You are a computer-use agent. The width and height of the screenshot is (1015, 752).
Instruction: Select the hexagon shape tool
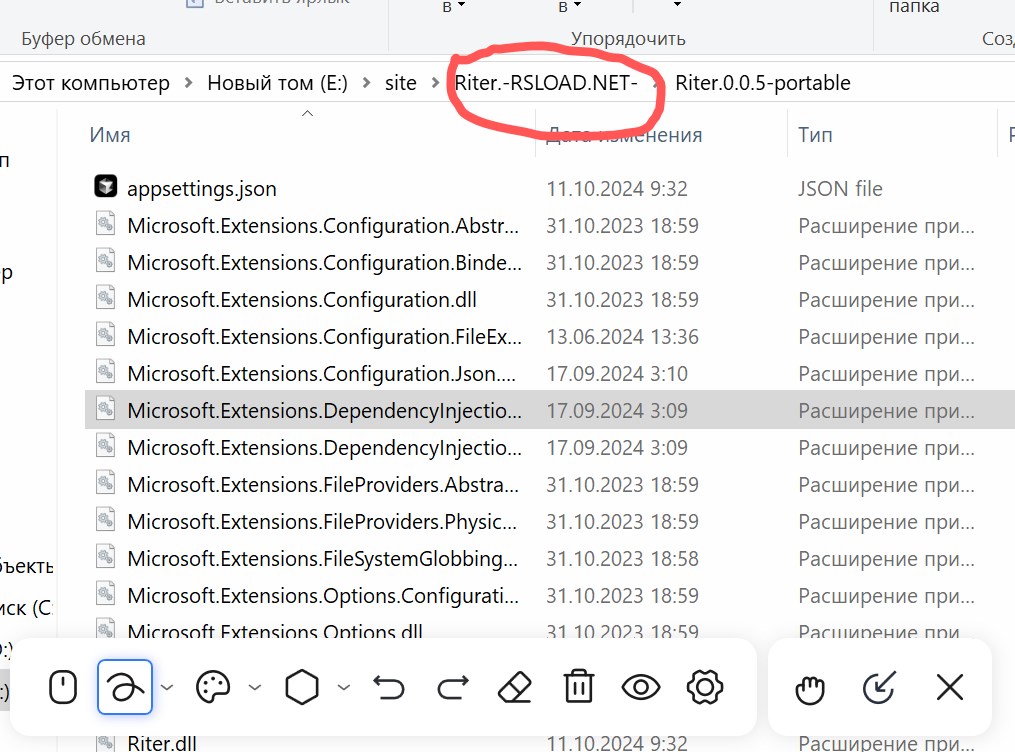click(x=302, y=687)
